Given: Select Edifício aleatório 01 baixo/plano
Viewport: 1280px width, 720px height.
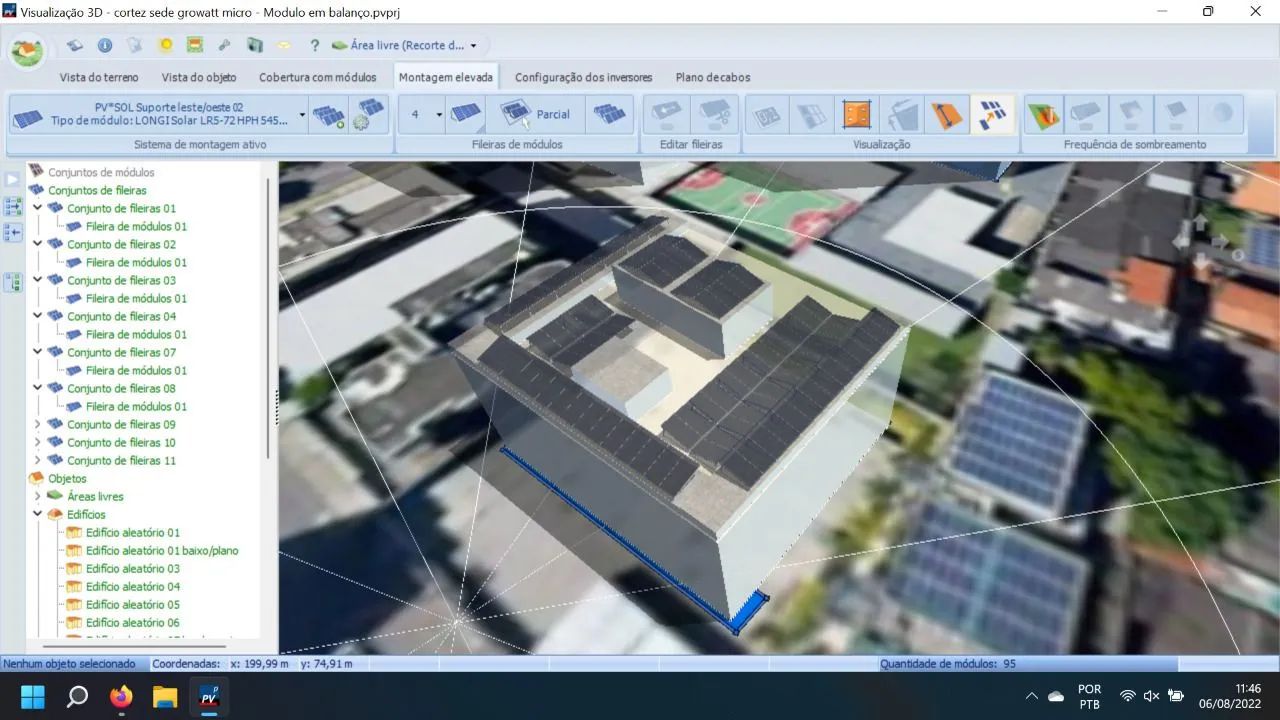Looking at the screenshot, I should tap(162, 550).
